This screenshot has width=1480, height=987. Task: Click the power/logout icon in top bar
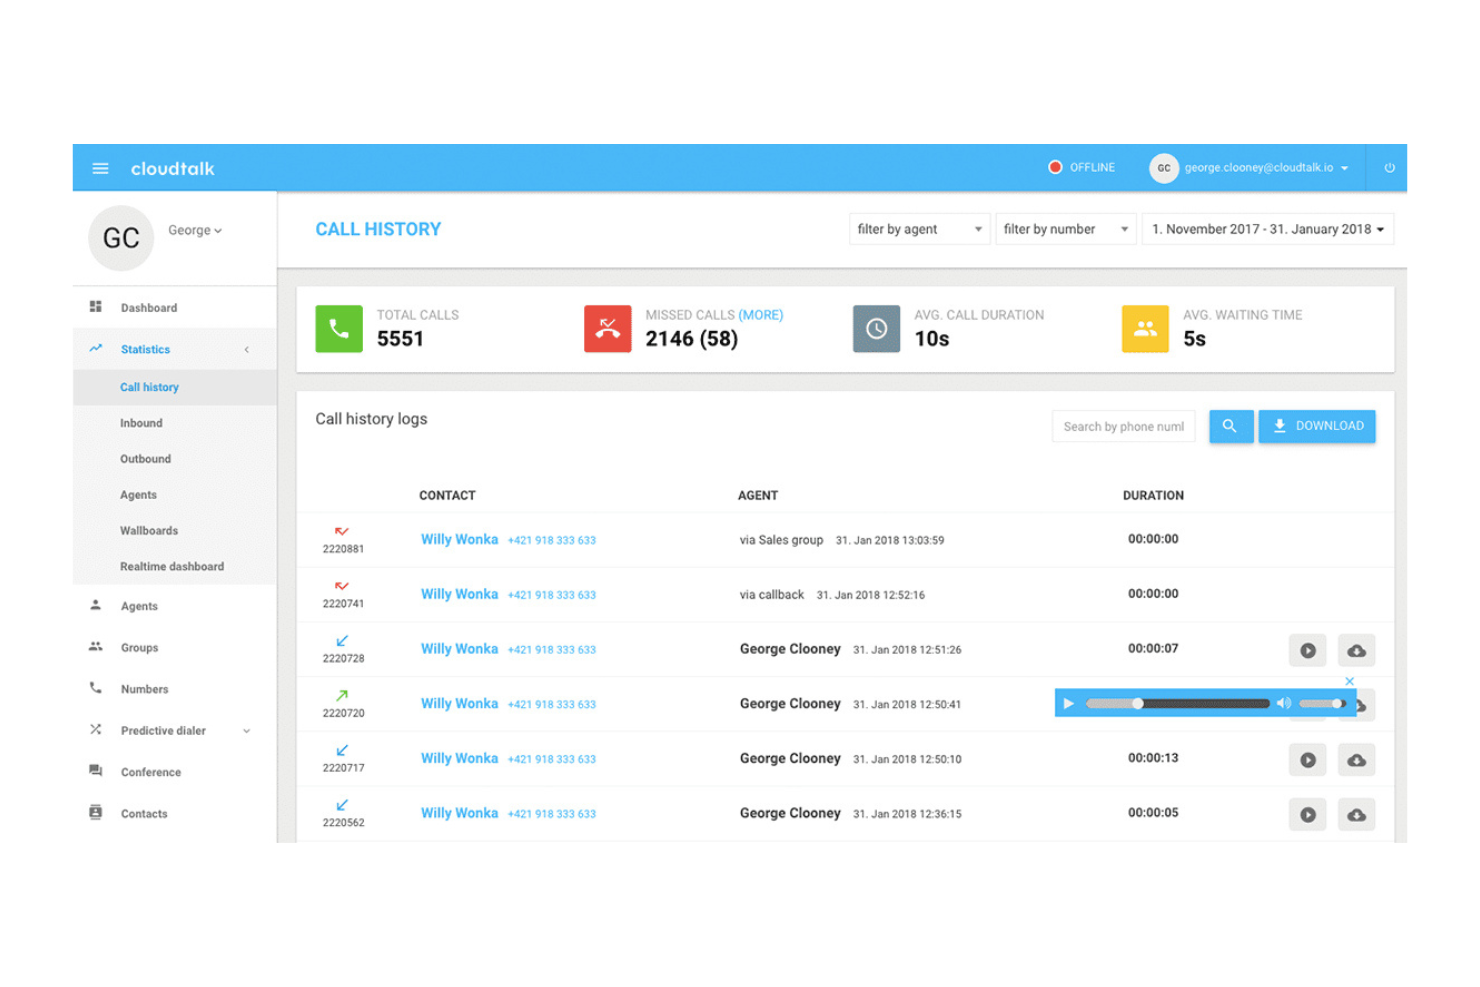click(x=1388, y=168)
